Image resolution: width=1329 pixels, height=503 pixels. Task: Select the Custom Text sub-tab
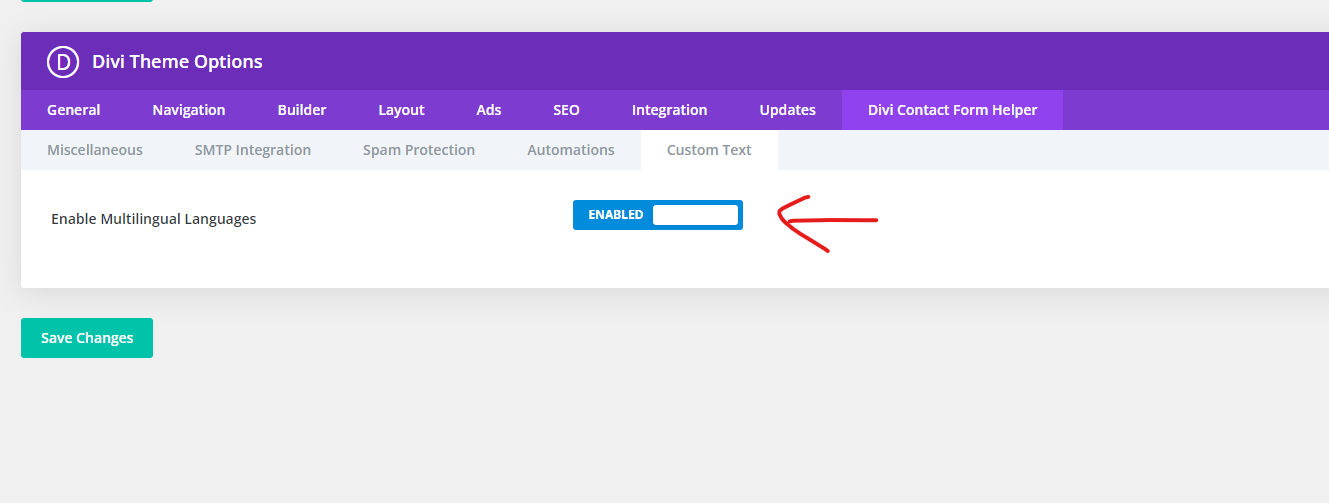pos(709,150)
